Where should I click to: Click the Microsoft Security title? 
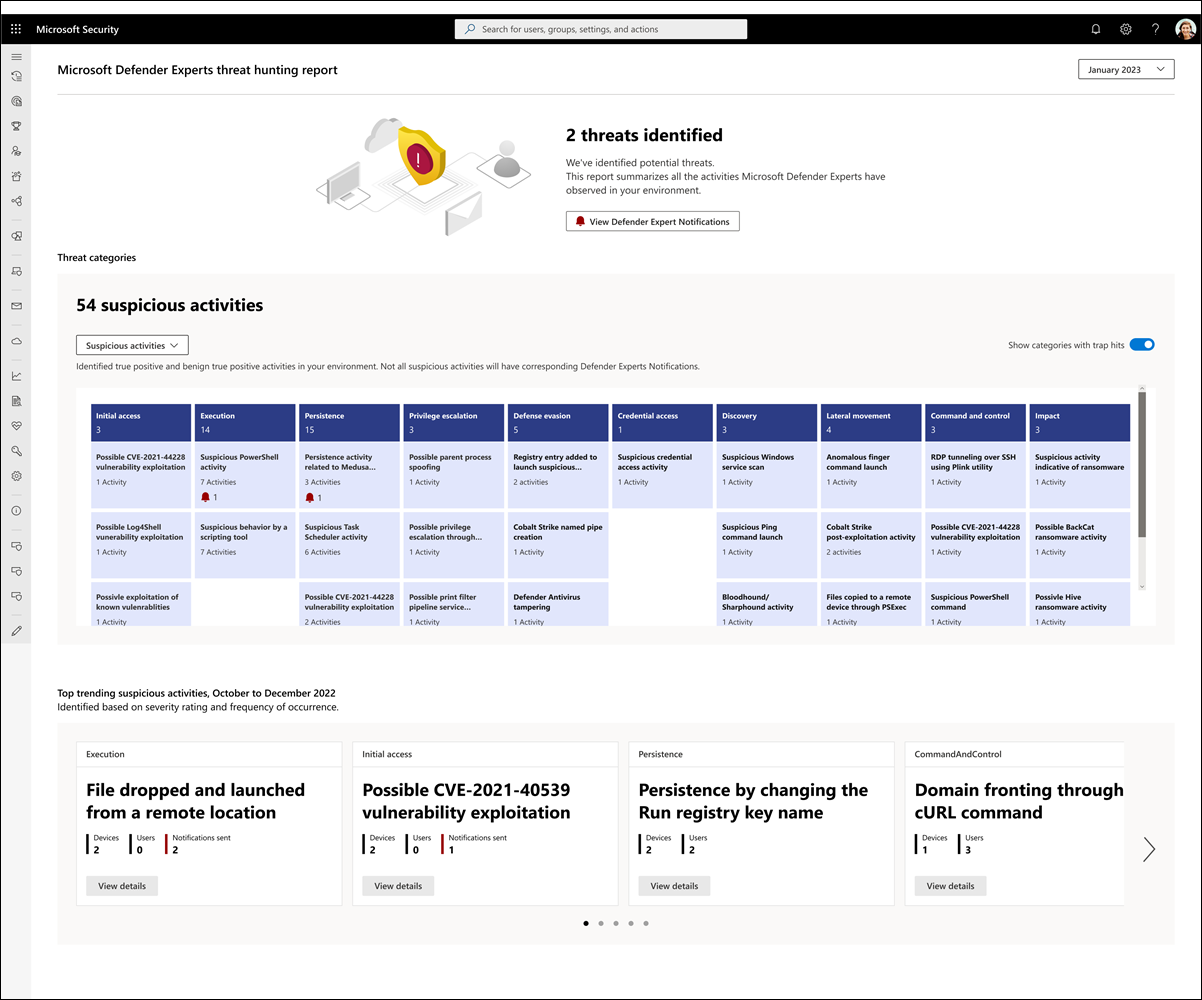(77, 29)
